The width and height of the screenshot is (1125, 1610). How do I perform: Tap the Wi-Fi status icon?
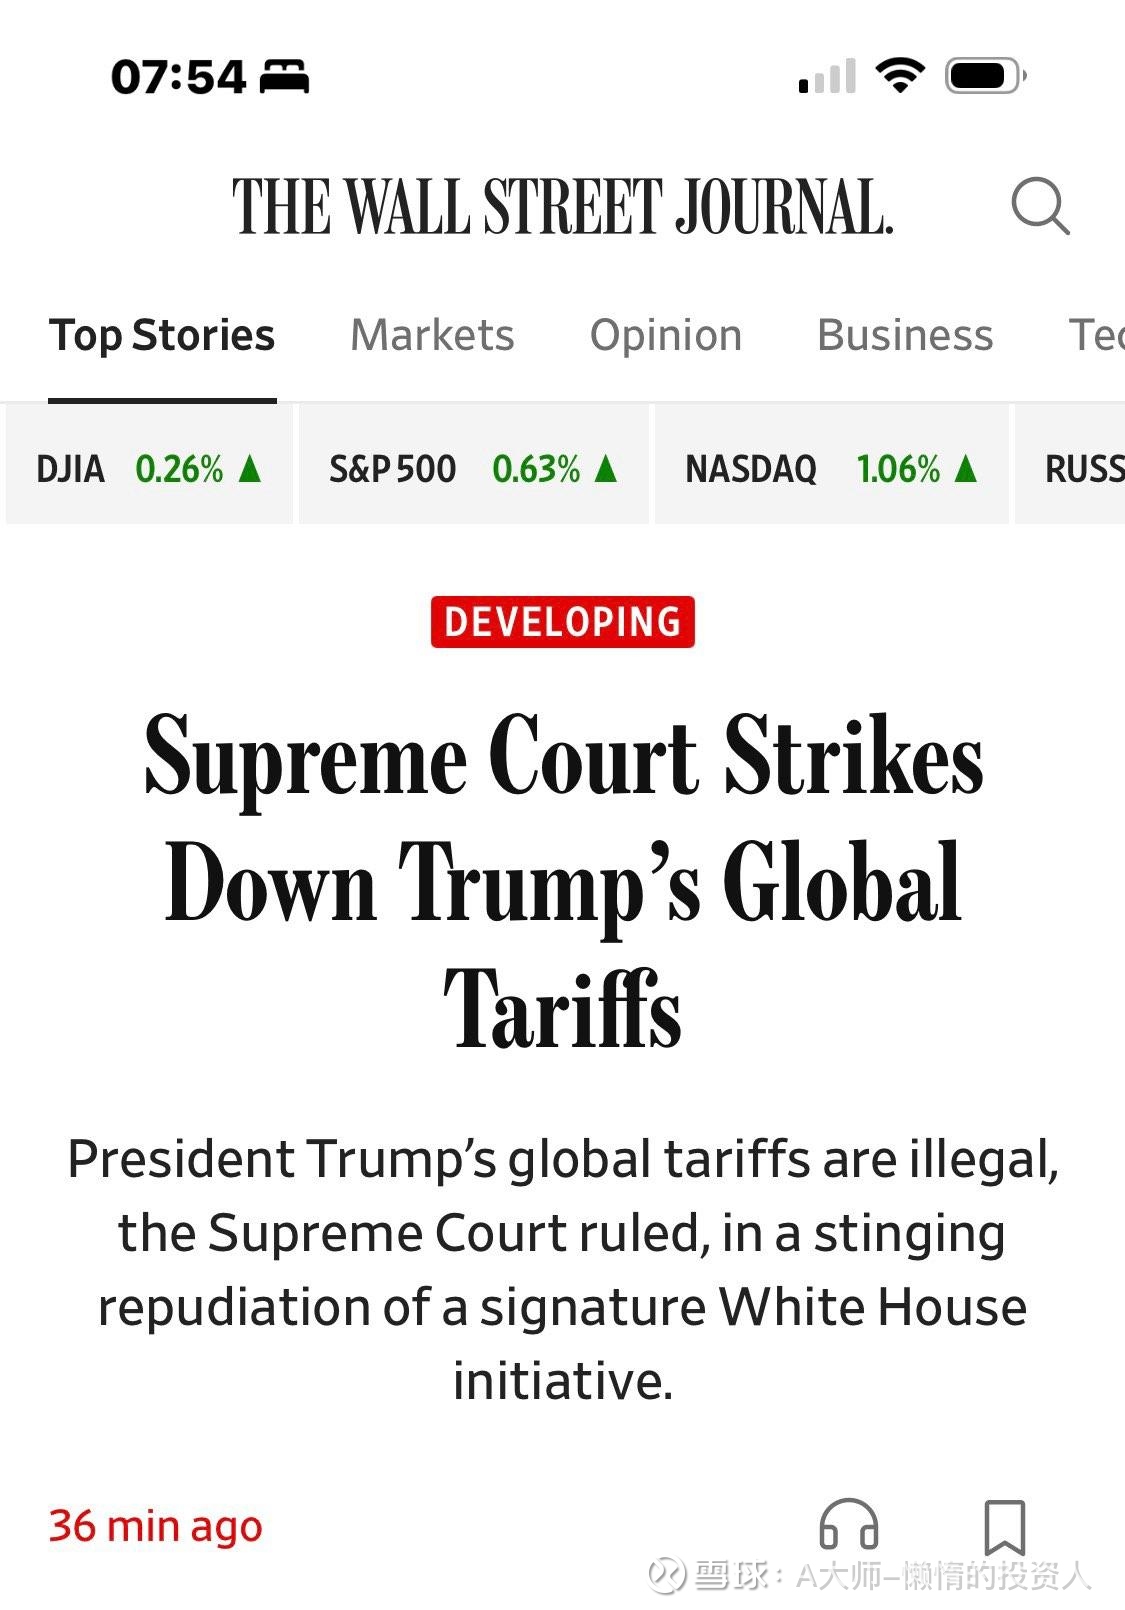point(900,76)
